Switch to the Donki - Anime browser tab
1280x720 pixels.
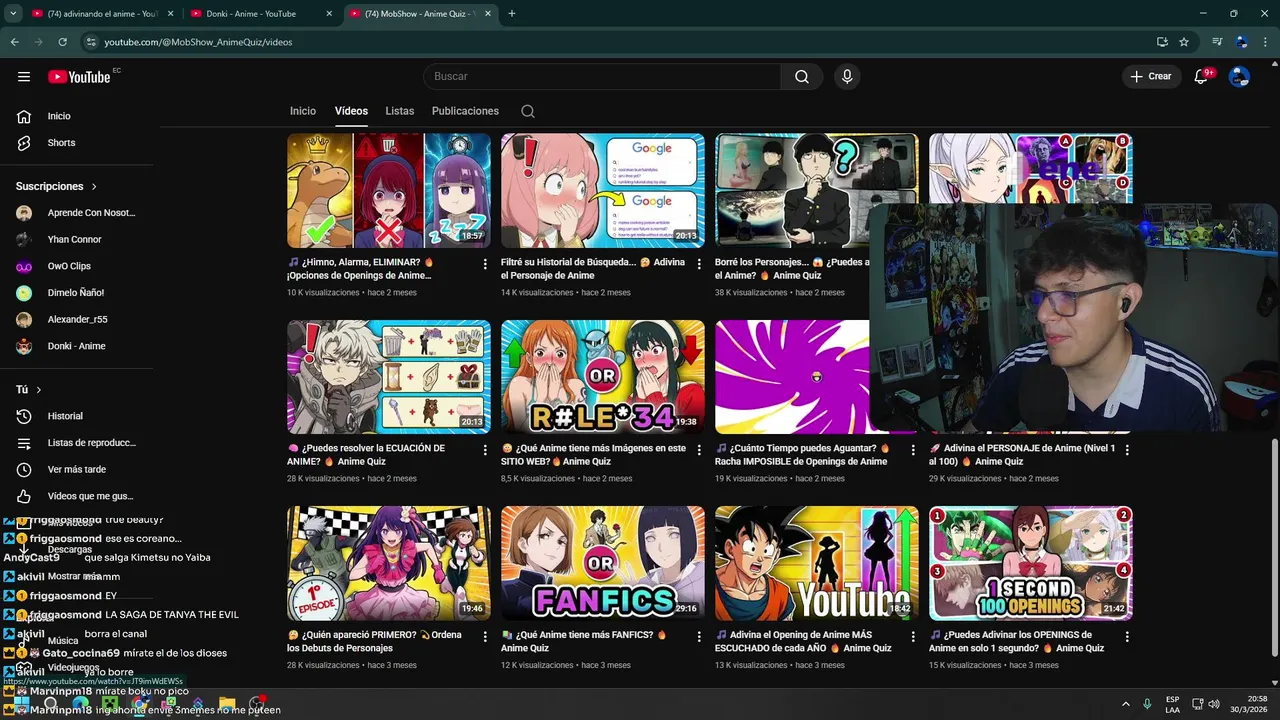point(262,14)
